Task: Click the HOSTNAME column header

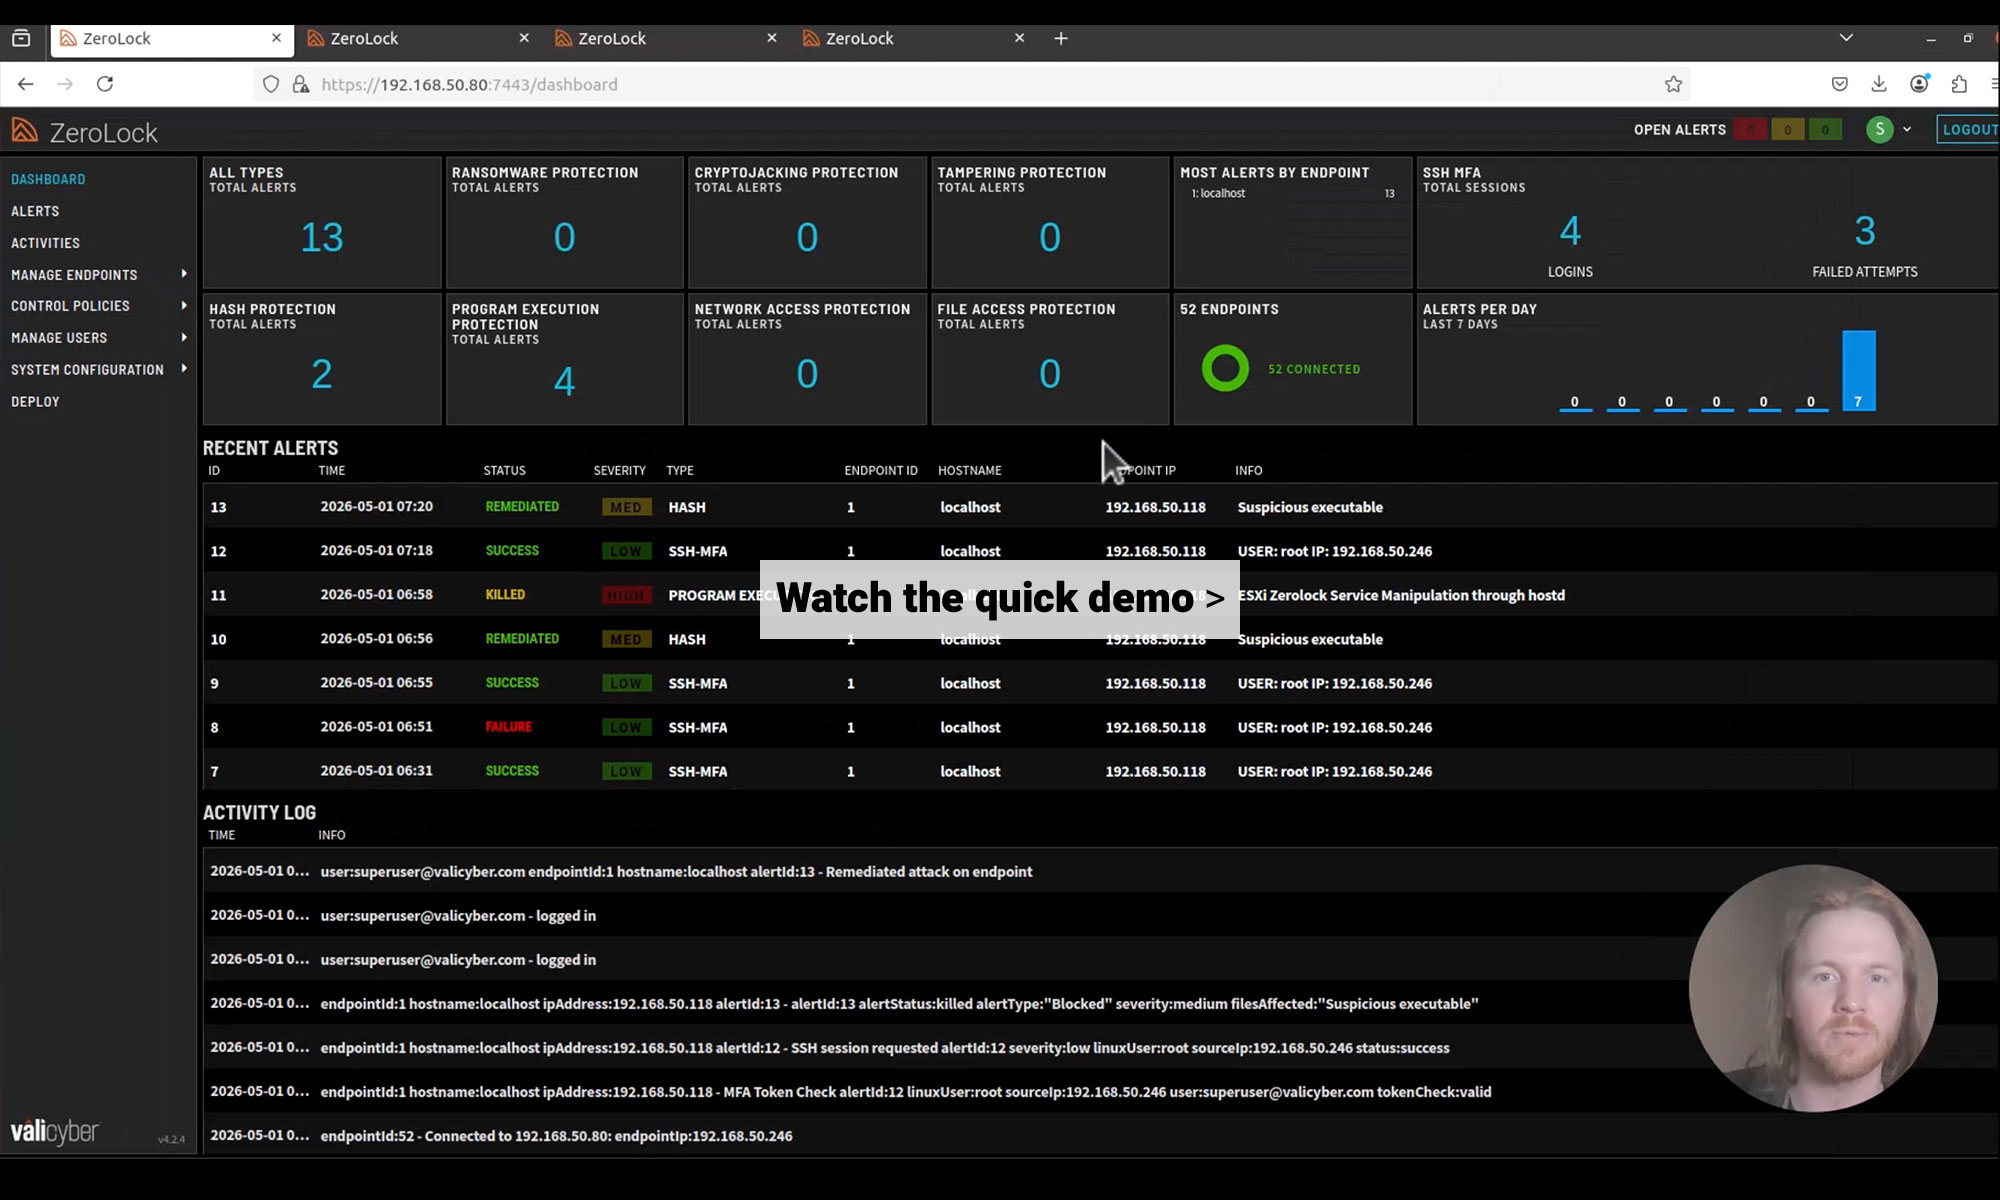Action: [969, 470]
